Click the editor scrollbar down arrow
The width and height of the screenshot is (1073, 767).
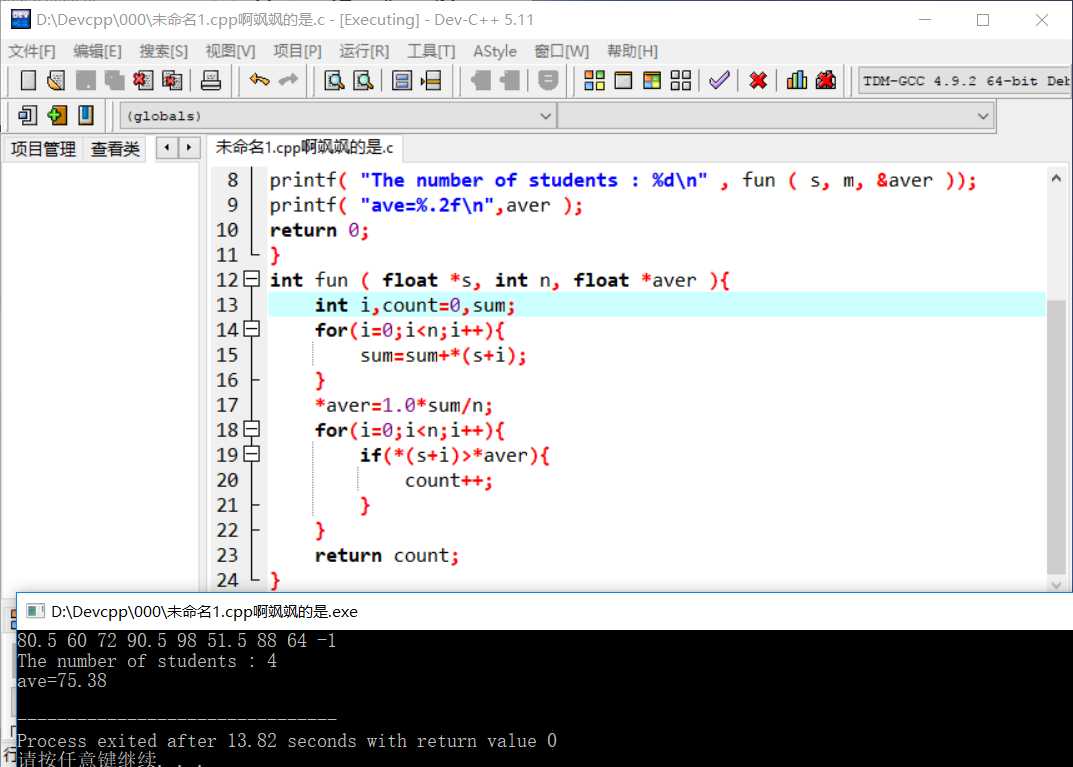click(x=1056, y=584)
